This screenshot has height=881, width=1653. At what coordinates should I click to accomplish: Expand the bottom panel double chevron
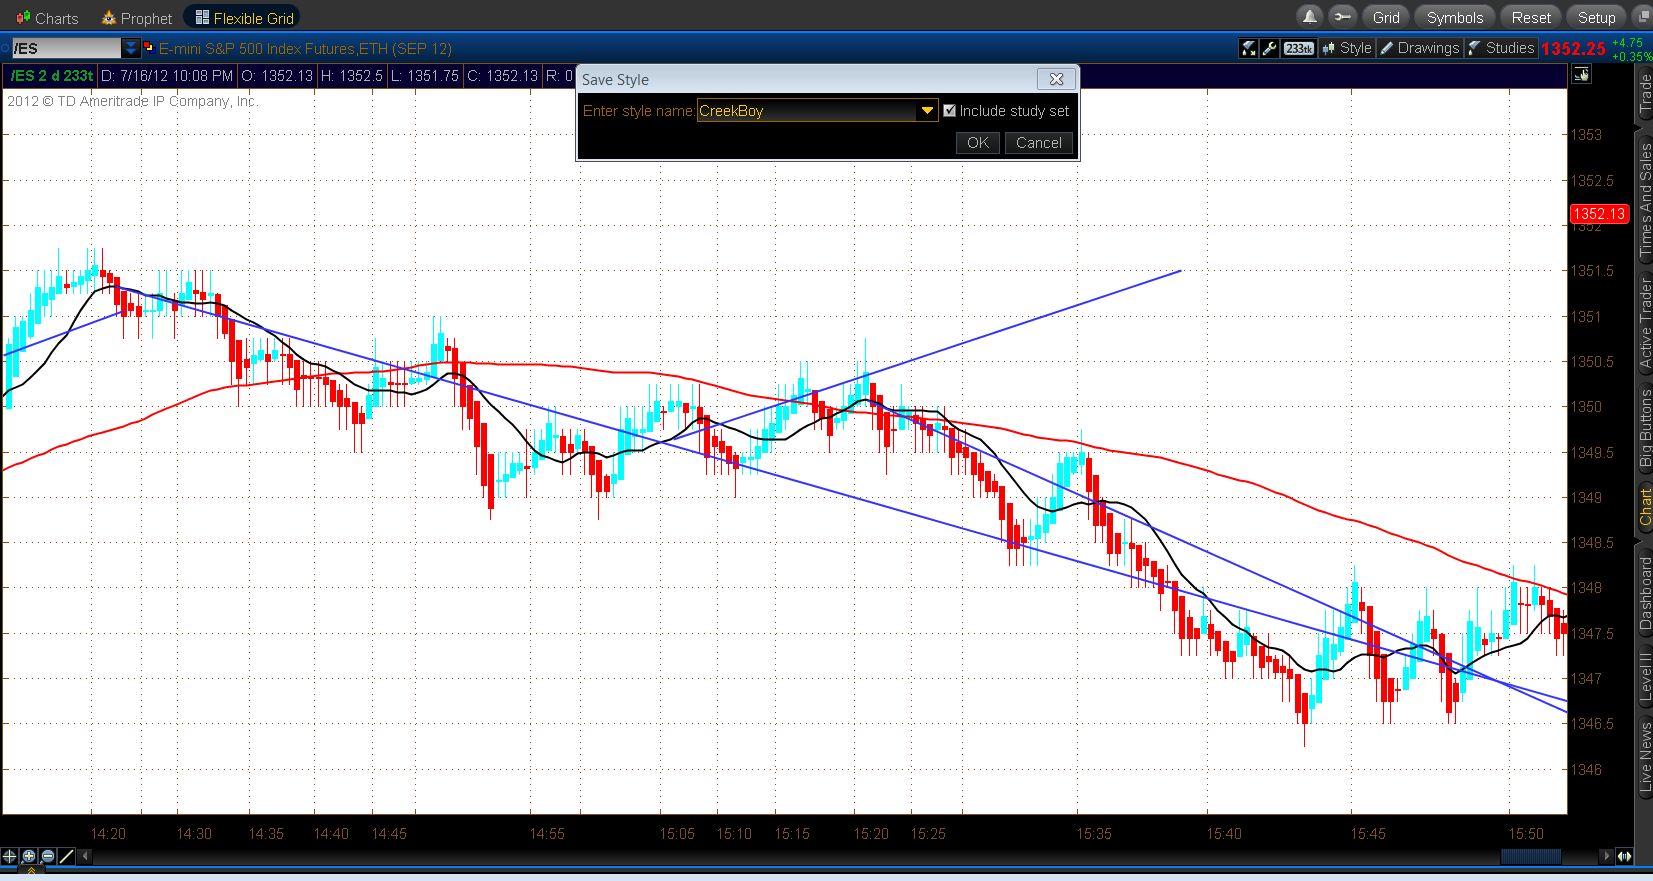[31, 871]
